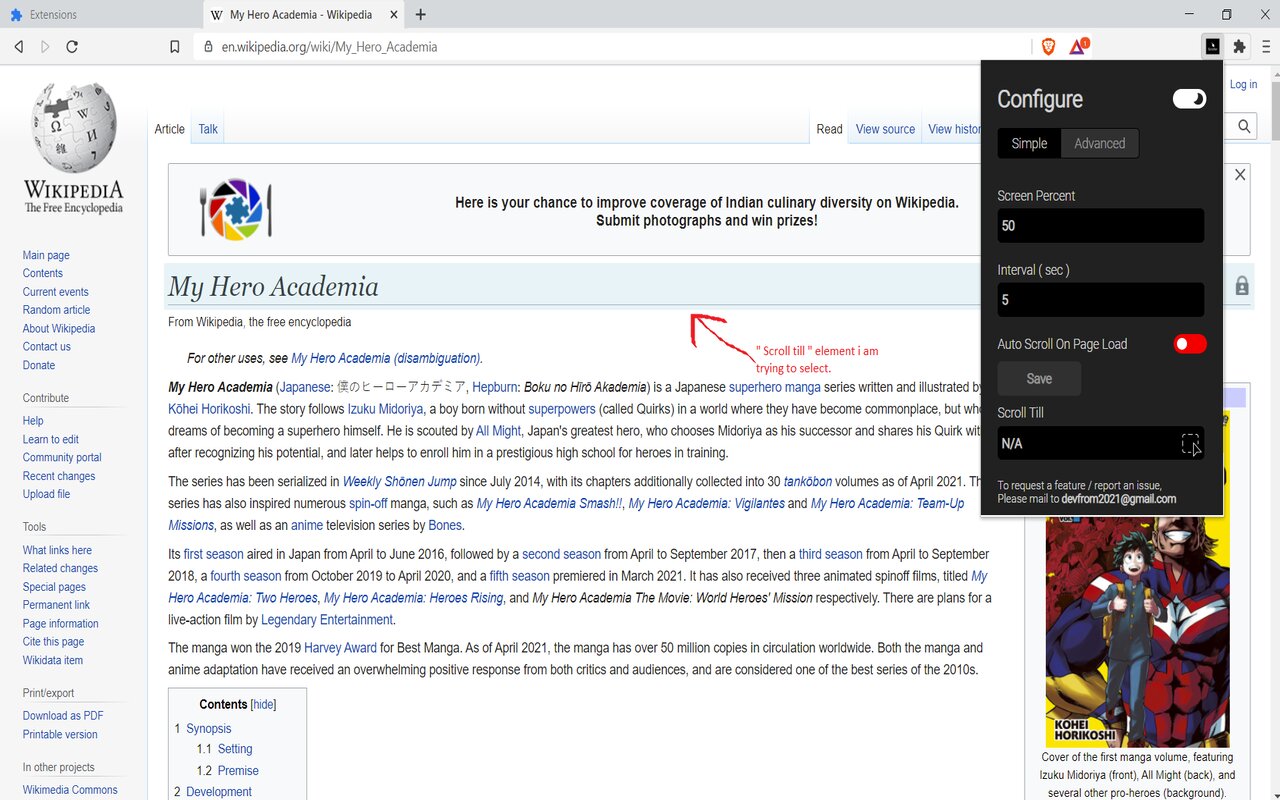Hide the Contents table

click(263, 705)
